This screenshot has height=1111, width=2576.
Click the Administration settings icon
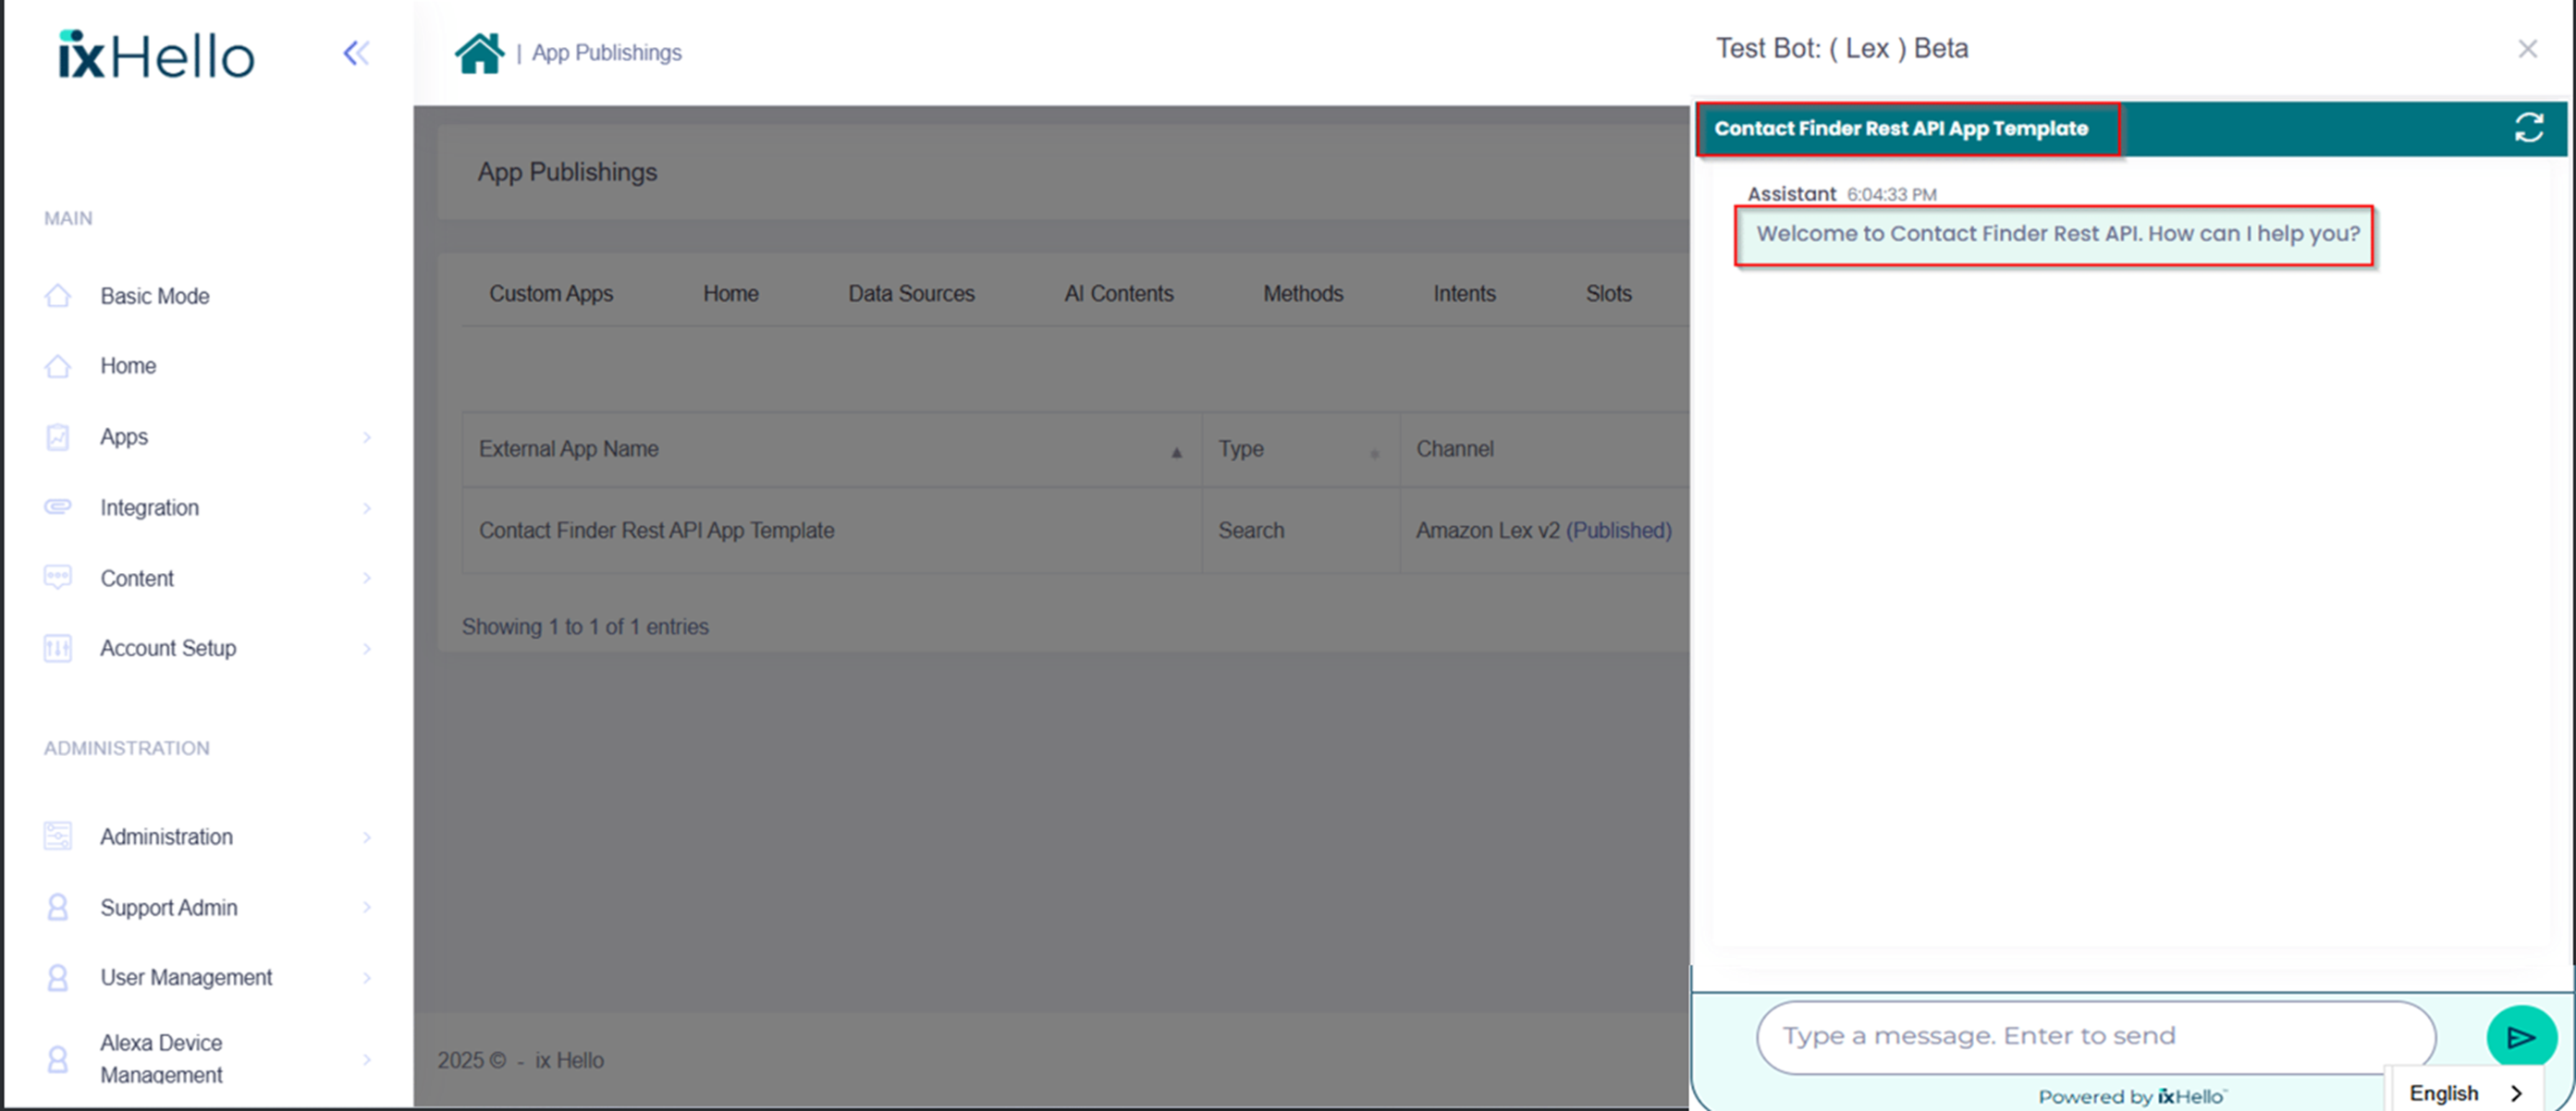click(x=58, y=836)
